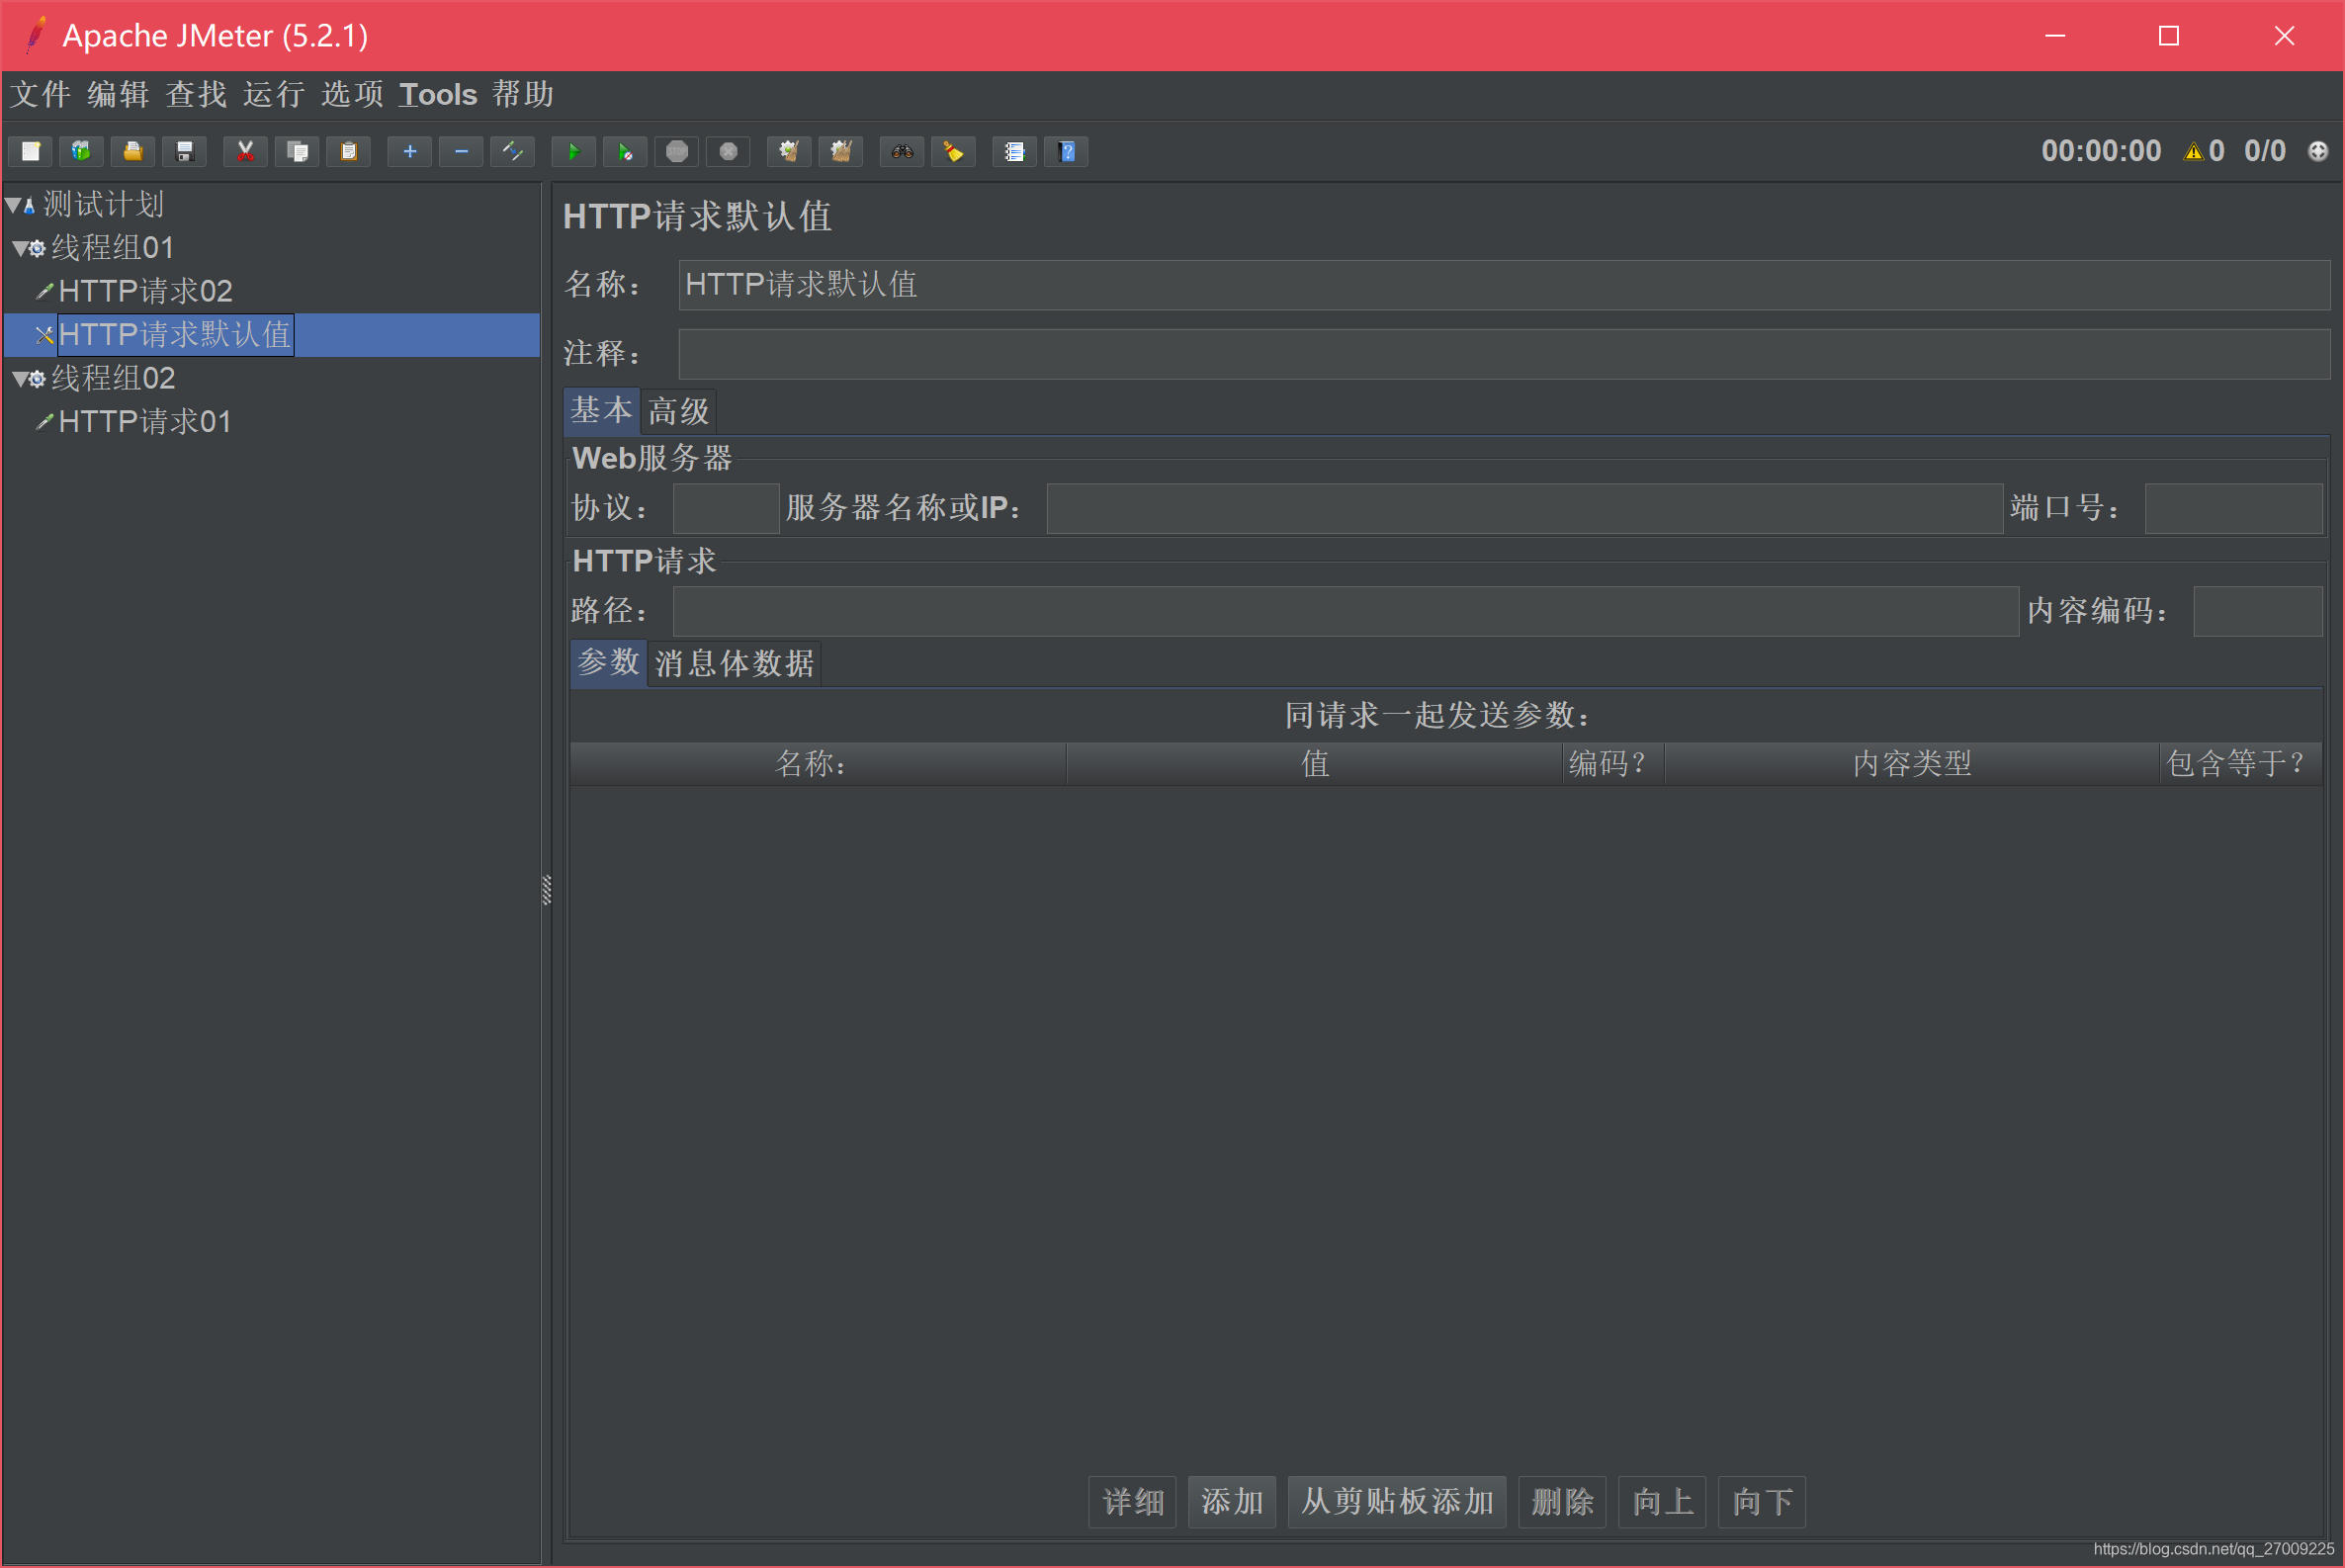Click the 从剪贴板添加 button
Viewport: 2345px width, 1568px height.
coord(1396,1501)
